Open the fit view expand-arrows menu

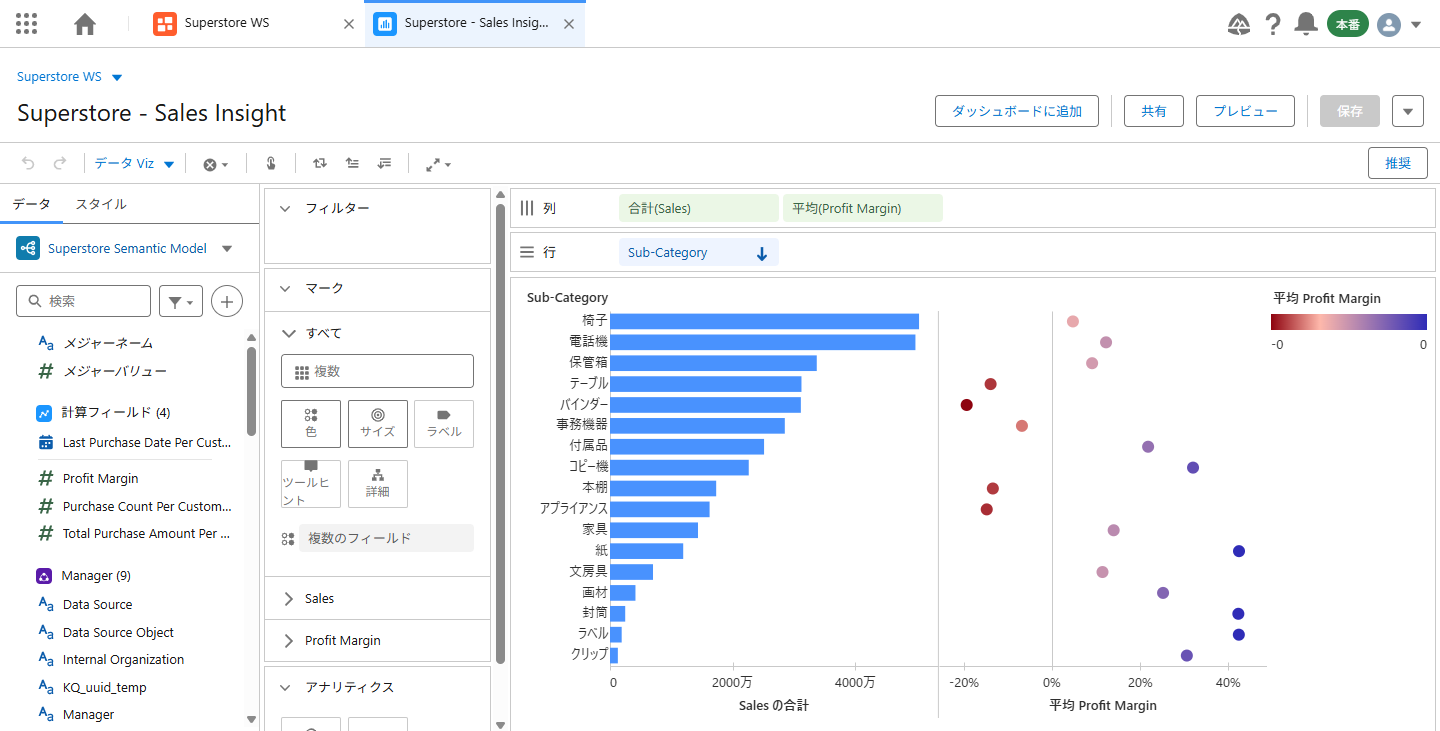pyautogui.click(x=438, y=164)
